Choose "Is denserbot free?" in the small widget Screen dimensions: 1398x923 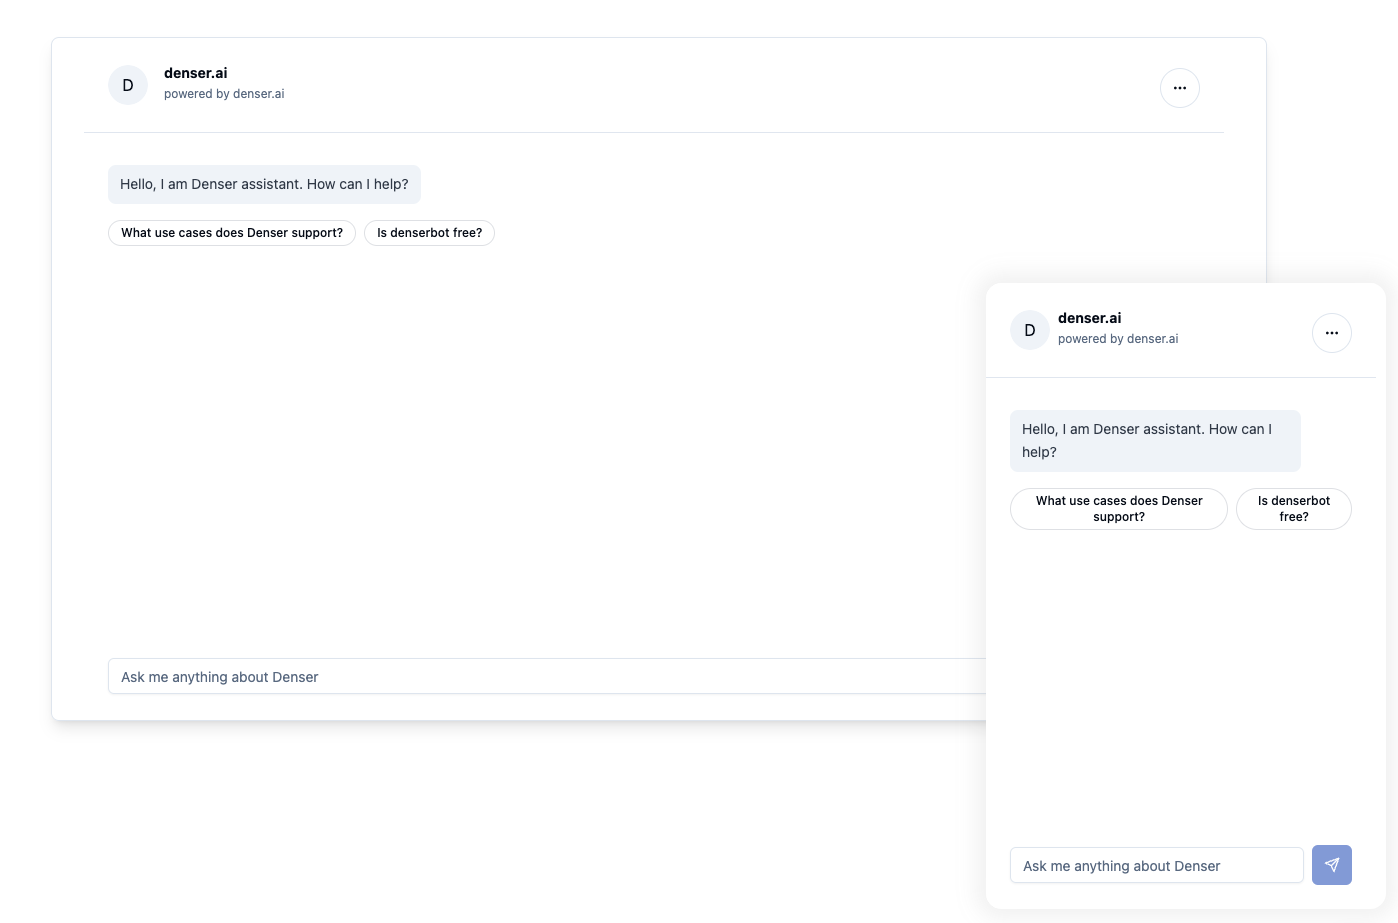(1293, 508)
